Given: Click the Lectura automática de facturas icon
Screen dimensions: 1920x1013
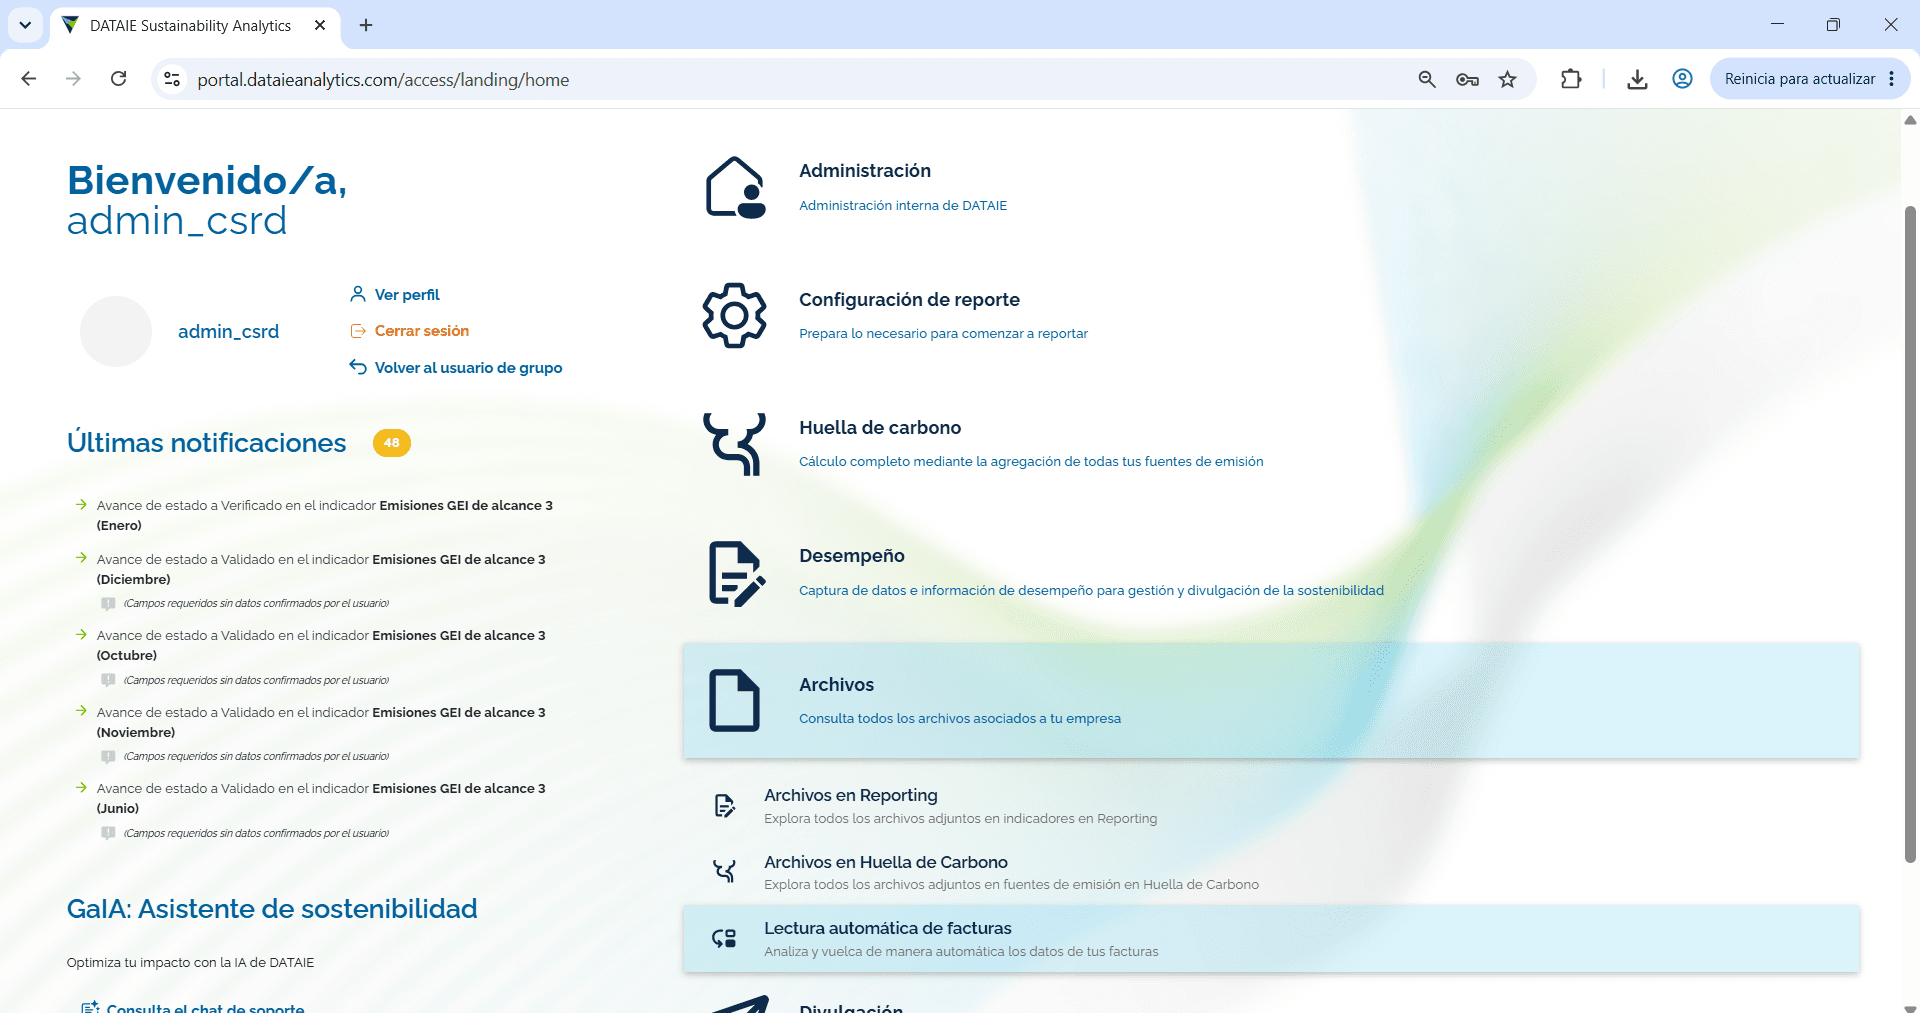Looking at the screenshot, I should click(724, 938).
